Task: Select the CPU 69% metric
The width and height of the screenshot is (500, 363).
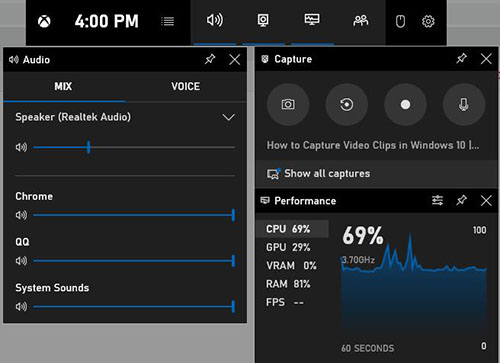Action: (292, 229)
